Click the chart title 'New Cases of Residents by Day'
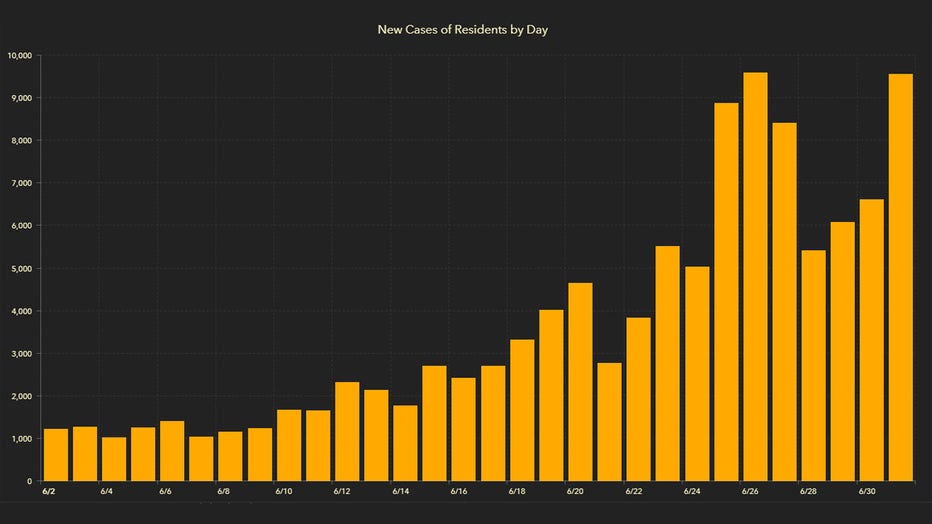Viewport: 932px width, 524px height. (x=462, y=30)
